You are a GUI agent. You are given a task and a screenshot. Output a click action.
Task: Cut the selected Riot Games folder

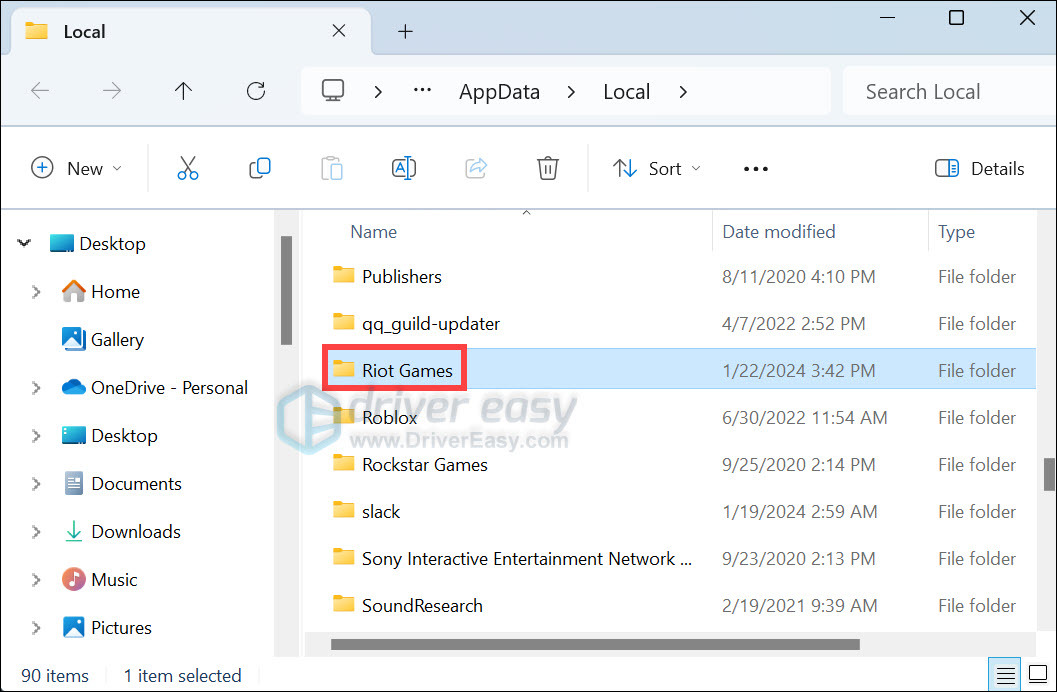pyautogui.click(x=188, y=168)
